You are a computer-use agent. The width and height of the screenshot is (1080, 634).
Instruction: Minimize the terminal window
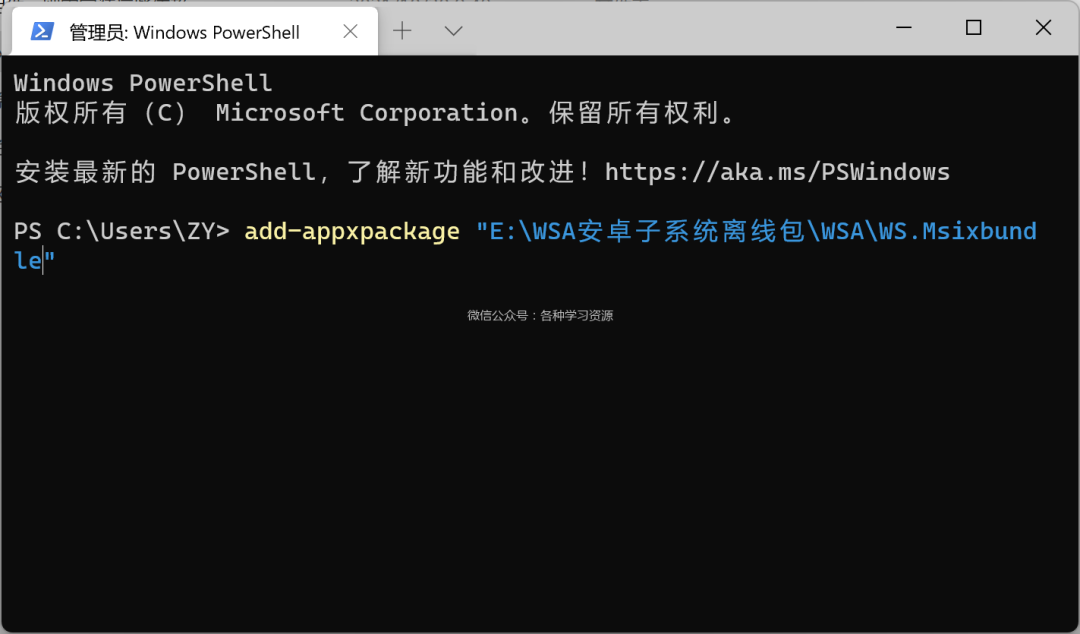click(x=904, y=28)
